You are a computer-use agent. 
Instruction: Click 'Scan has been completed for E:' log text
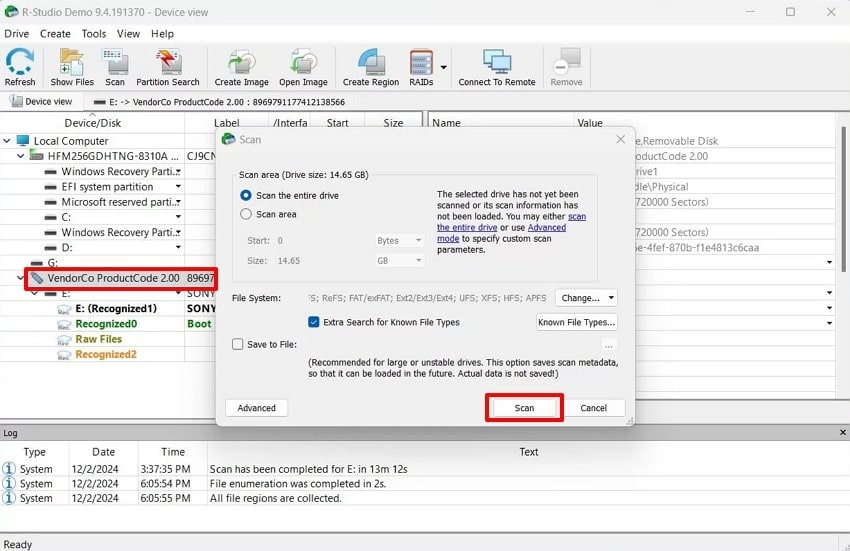308,469
